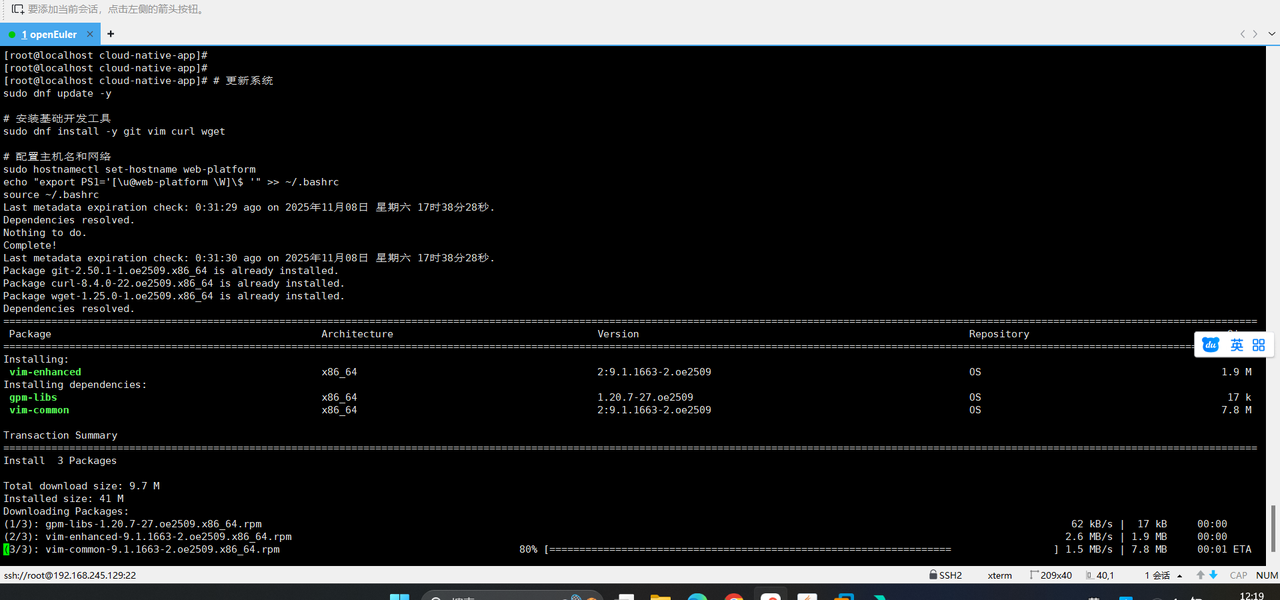Click the green terminal cursor at (3/3) line

click(6, 549)
